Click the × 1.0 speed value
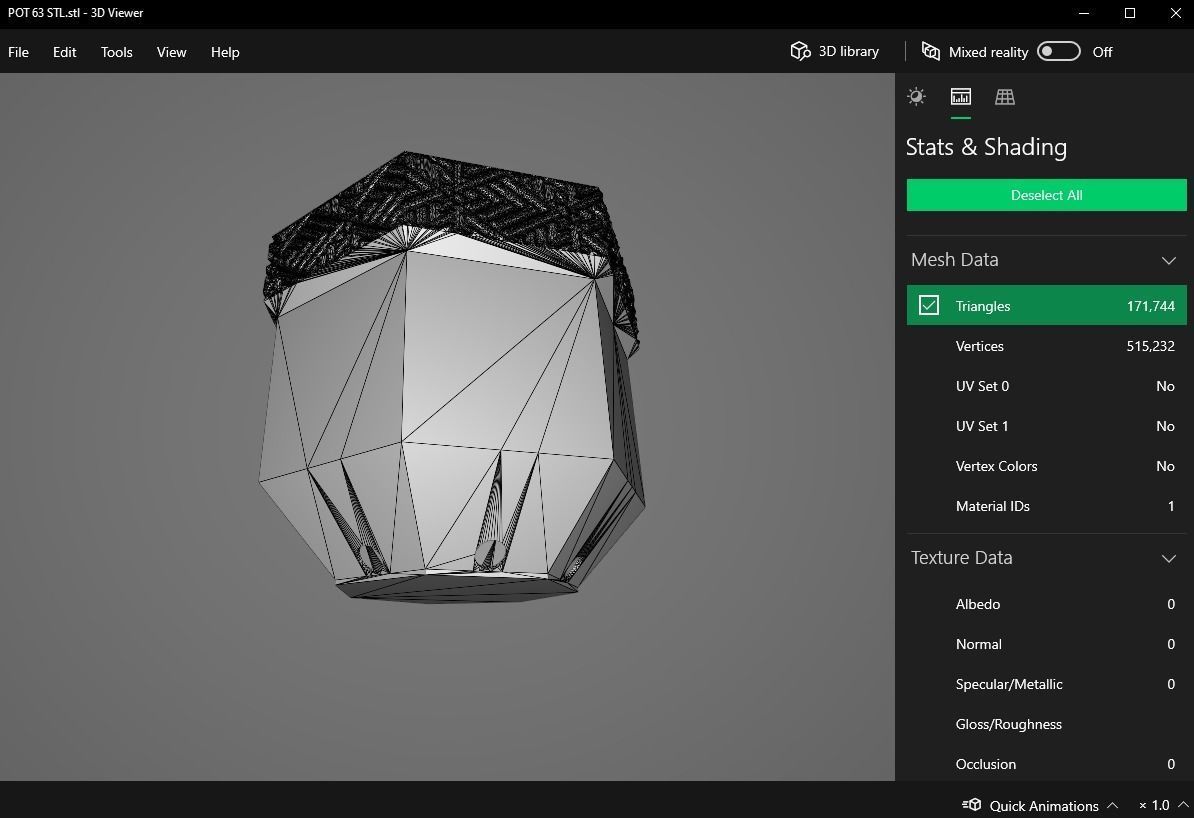Viewport: 1194px width, 818px height. click(1154, 805)
